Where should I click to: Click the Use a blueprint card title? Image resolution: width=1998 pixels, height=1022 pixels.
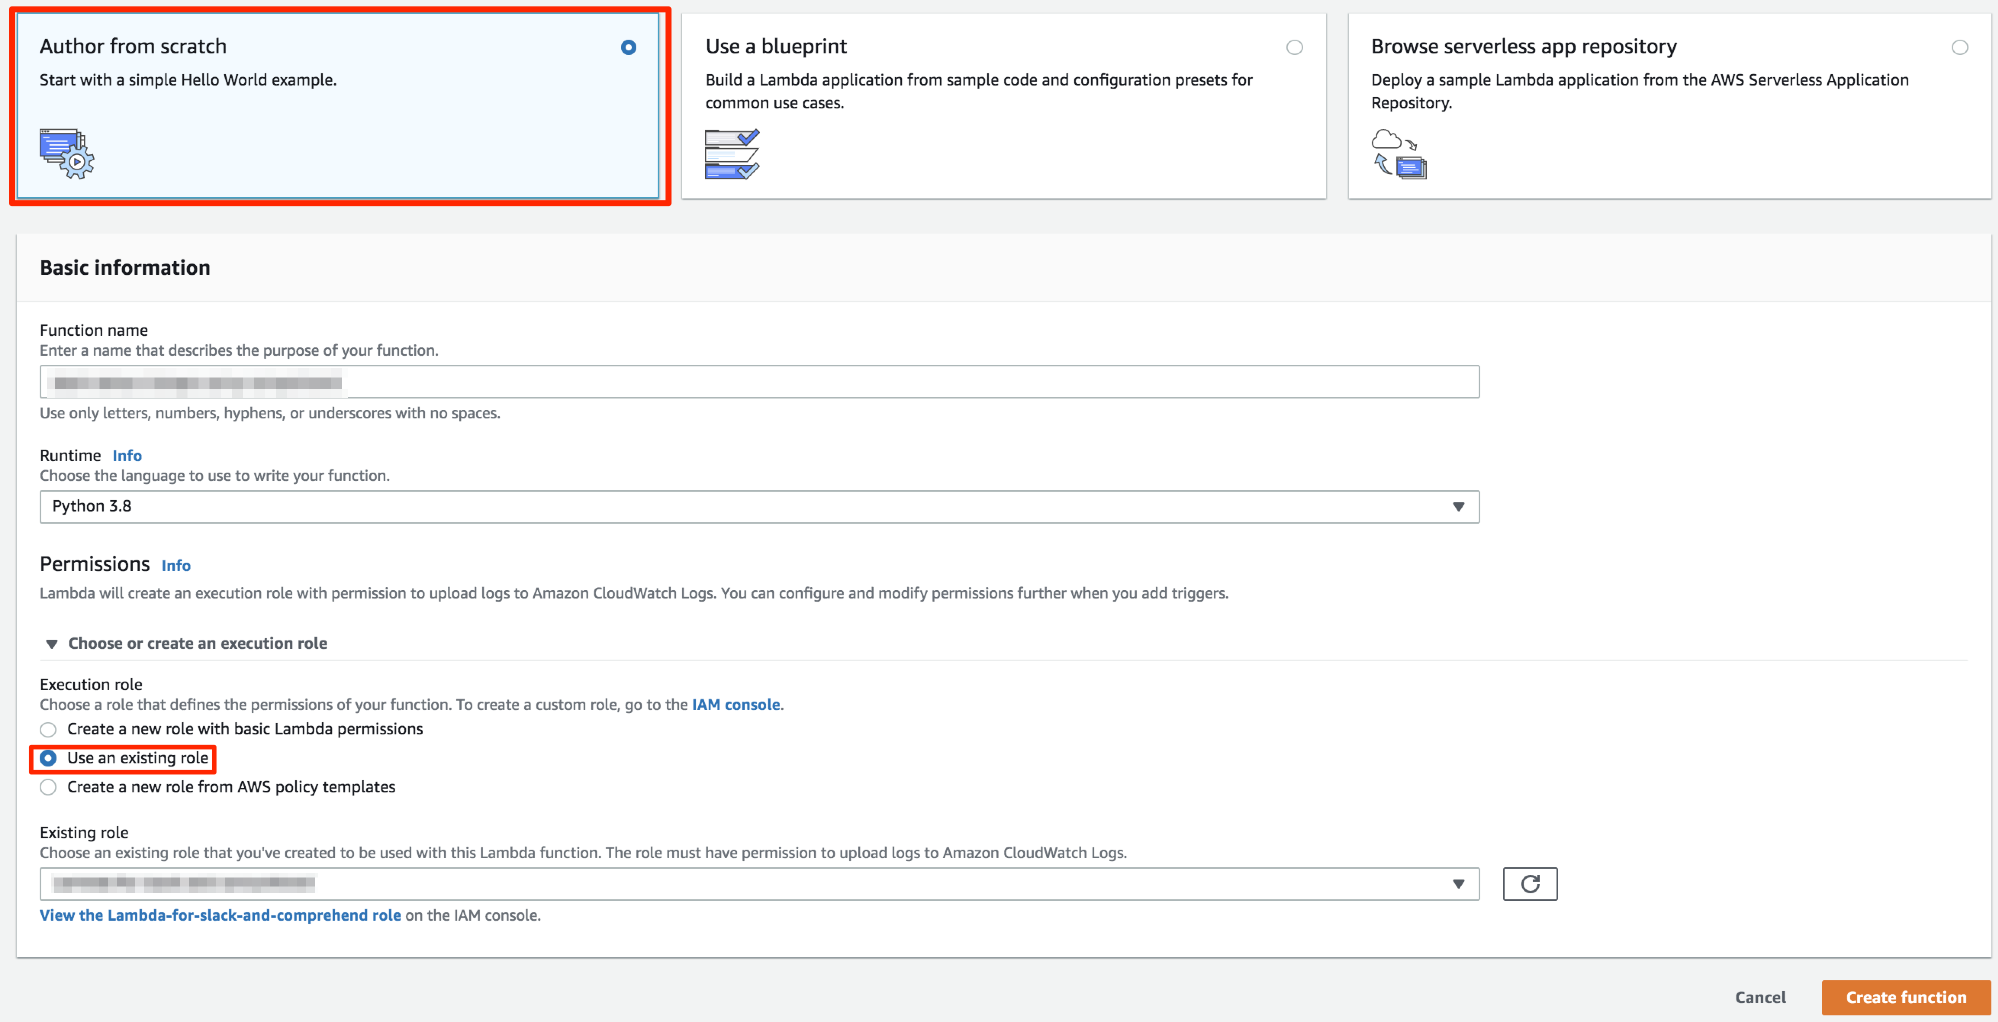coord(776,46)
